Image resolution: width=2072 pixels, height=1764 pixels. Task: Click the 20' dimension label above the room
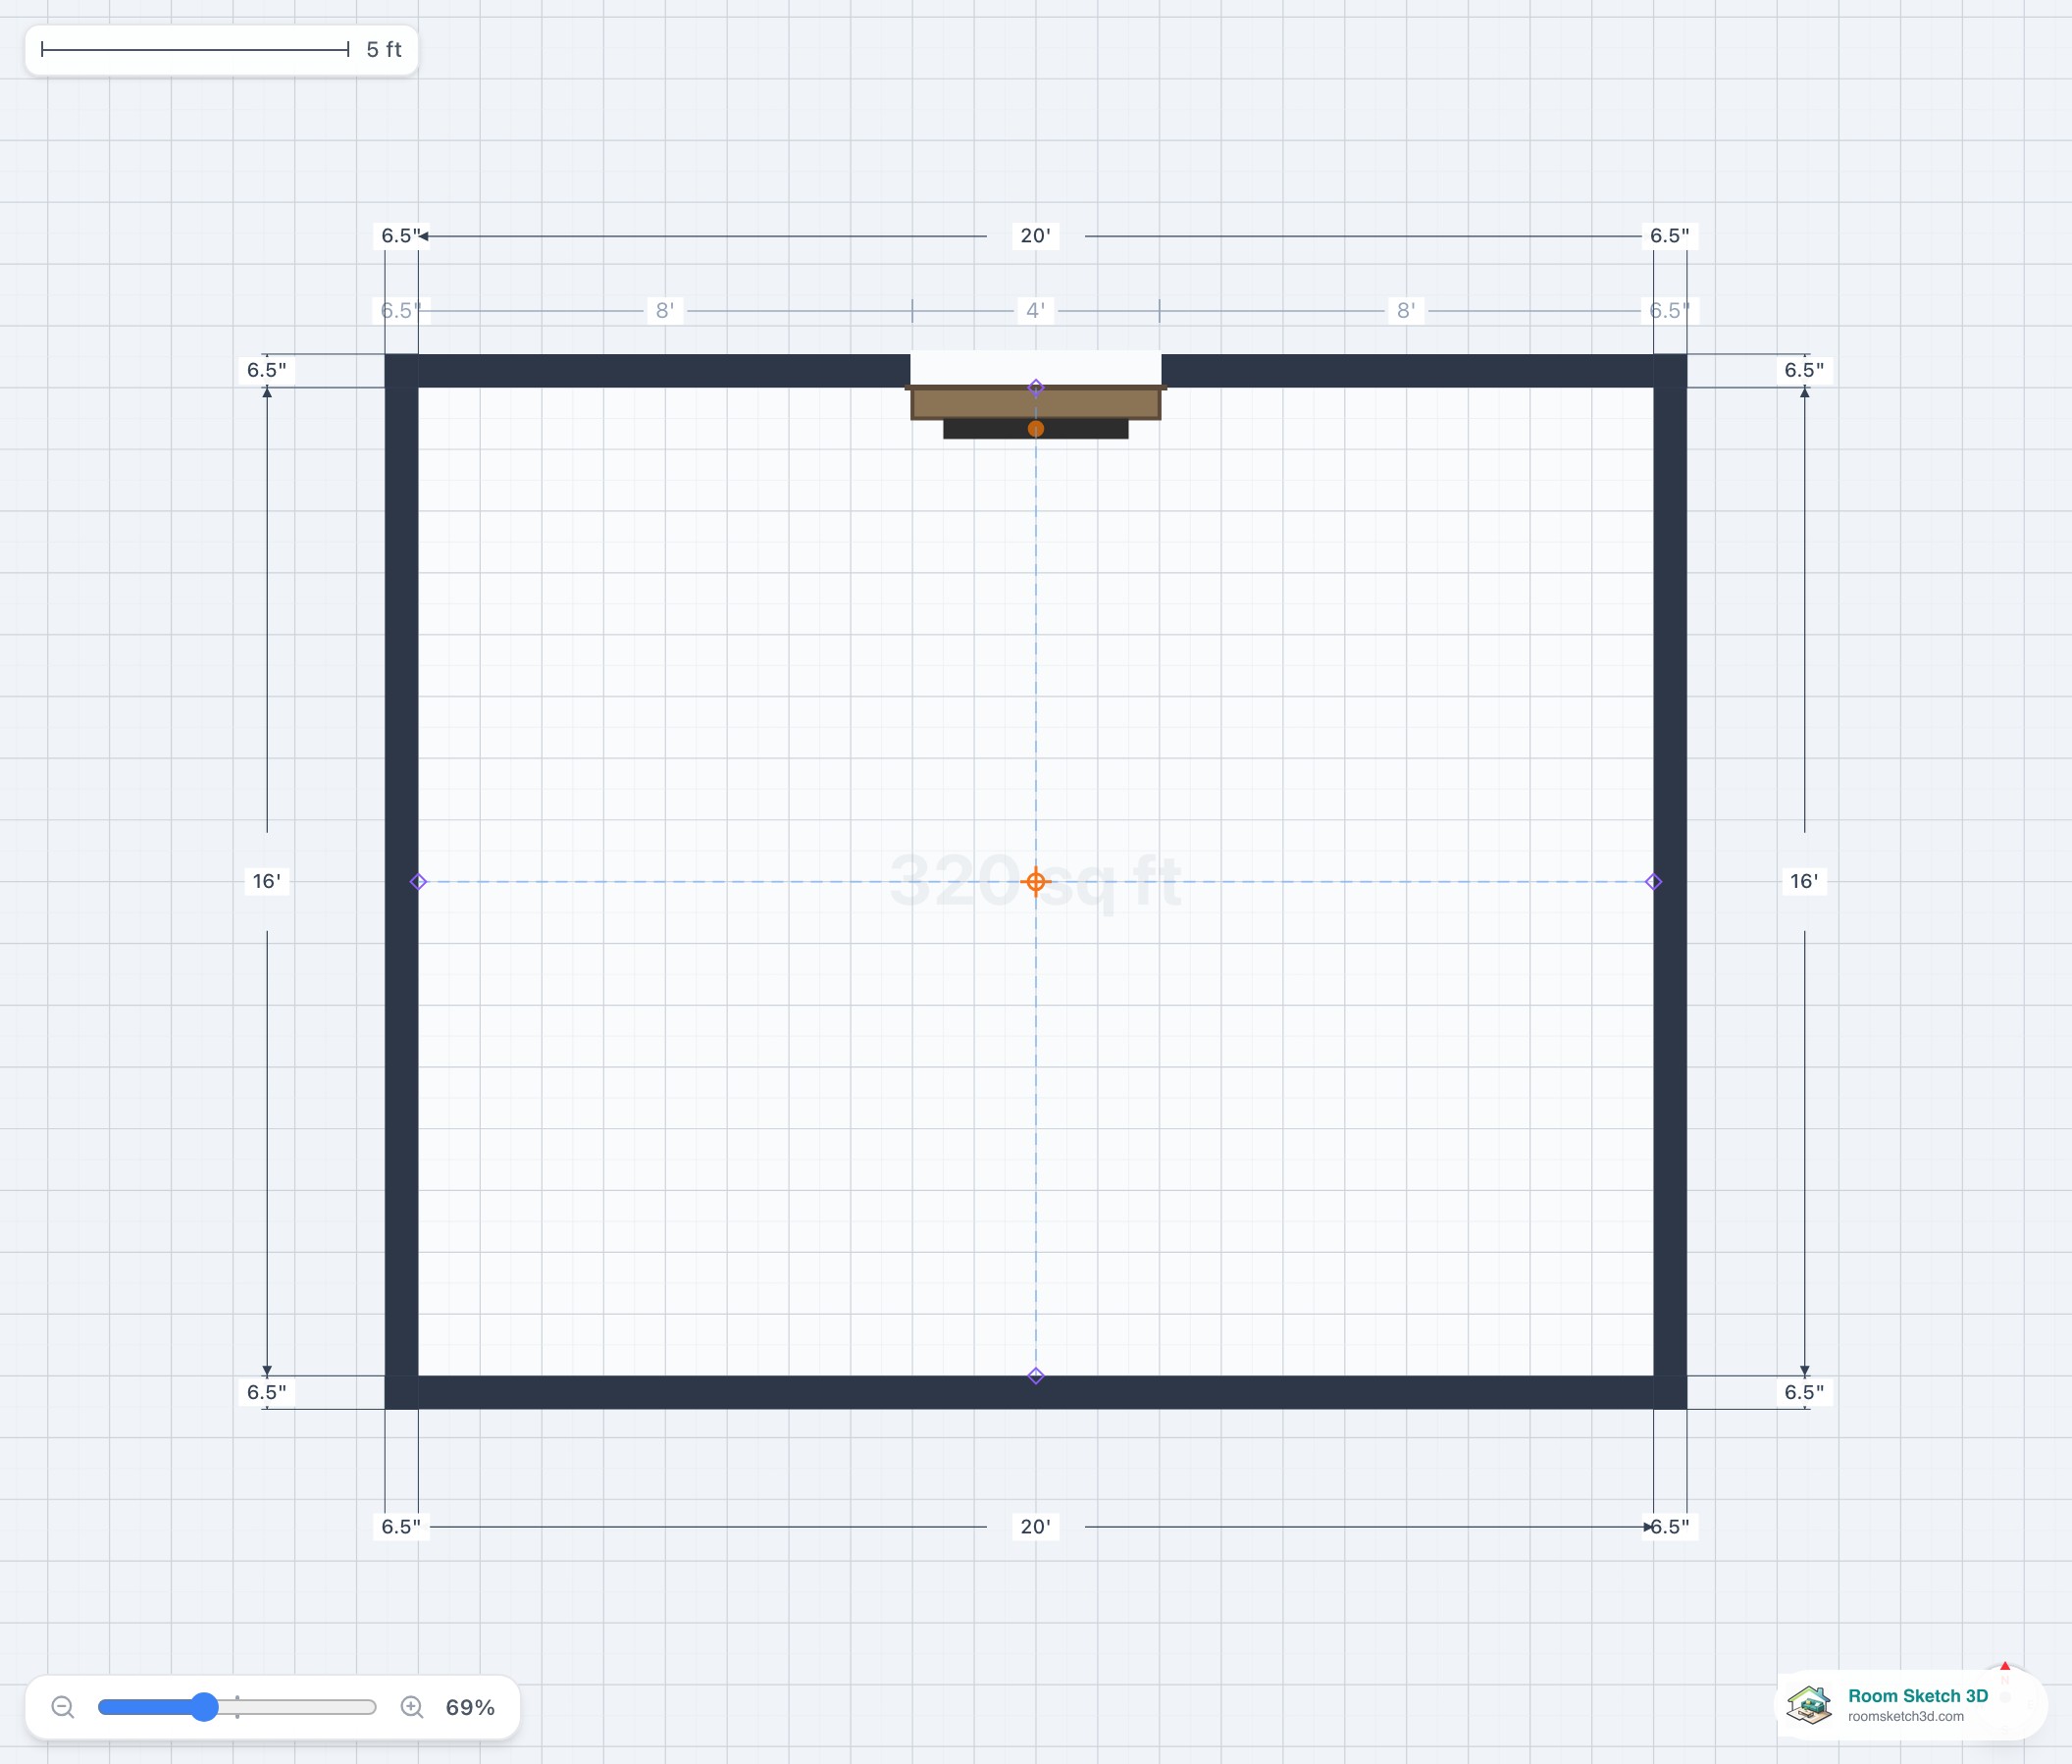click(x=1036, y=236)
